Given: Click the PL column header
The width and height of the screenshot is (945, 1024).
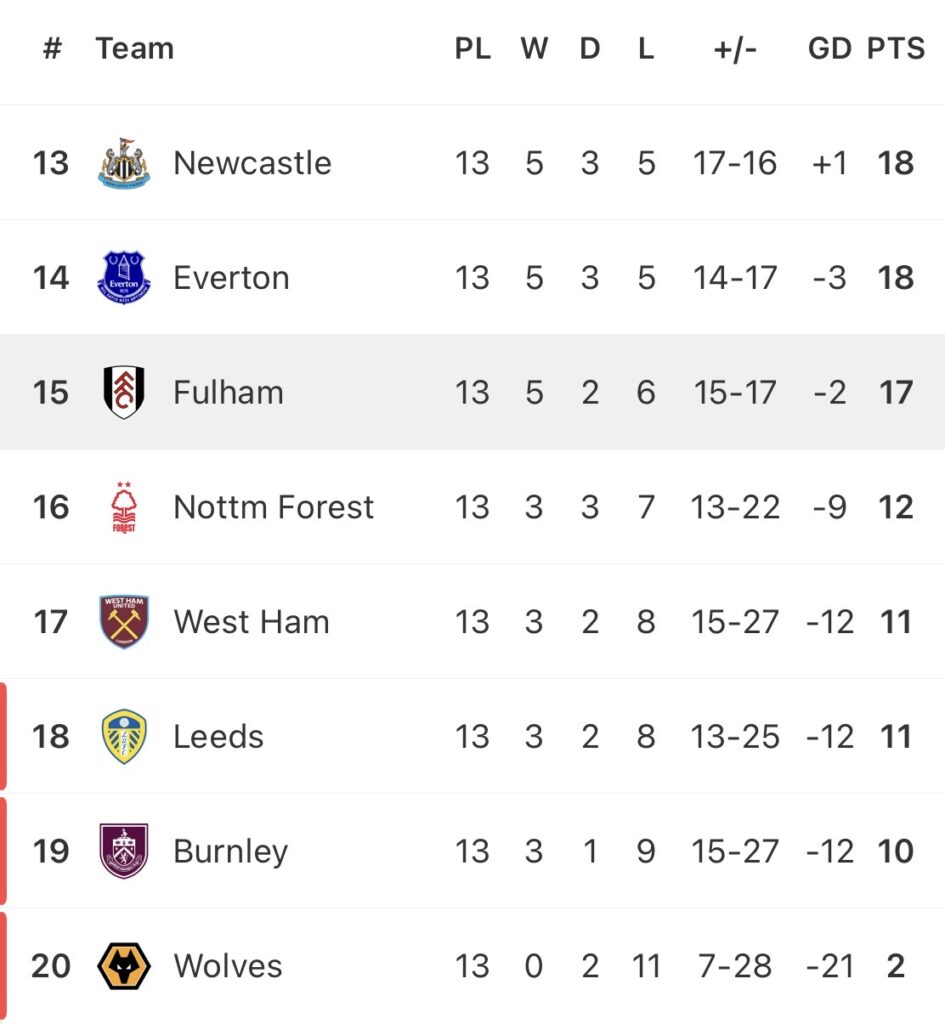Looking at the screenshot, I should coord(472,49).
